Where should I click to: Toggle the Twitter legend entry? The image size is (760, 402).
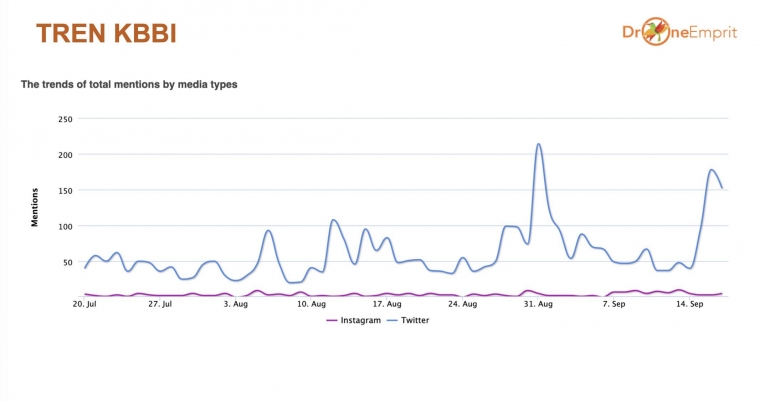[408, 320]
